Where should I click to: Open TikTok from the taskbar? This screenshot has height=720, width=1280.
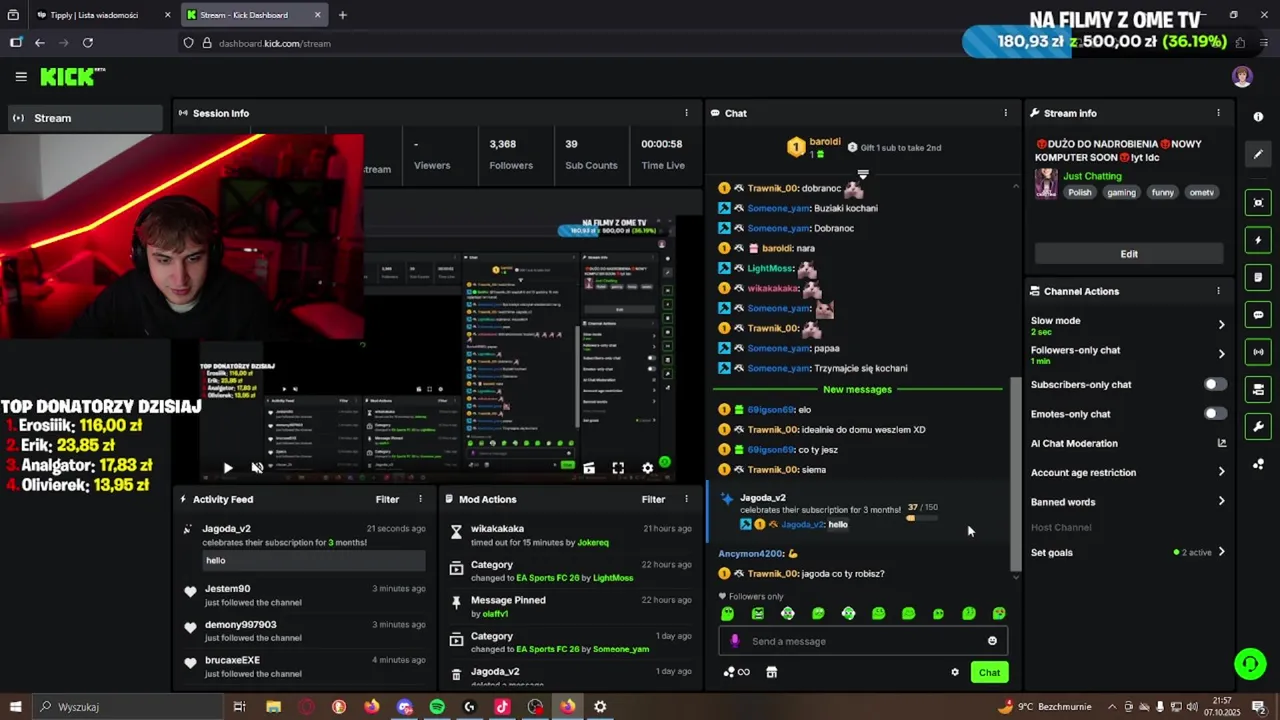pos(502,707)
